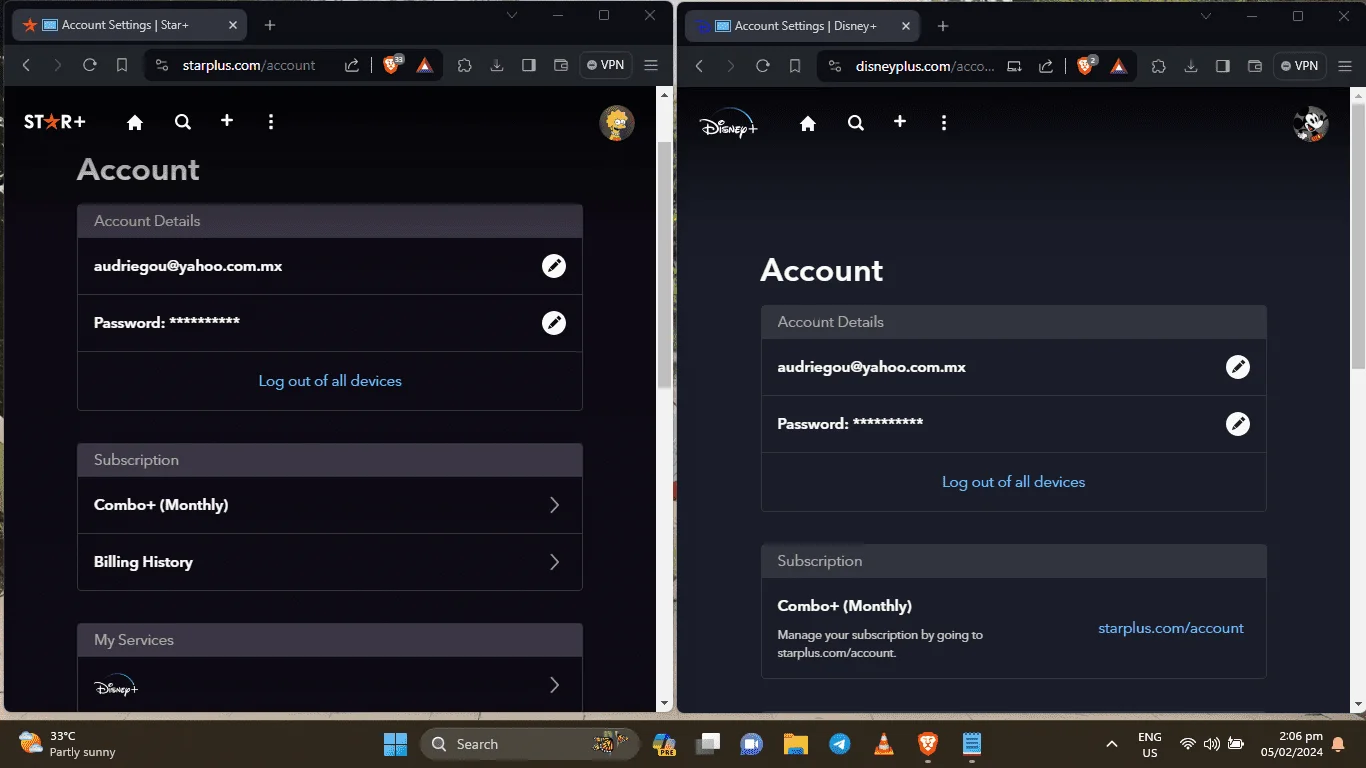The width and height of the screenshot is (1366, 768).
Task: Share starplus.com page via share icon
Action: click(352, 65)
